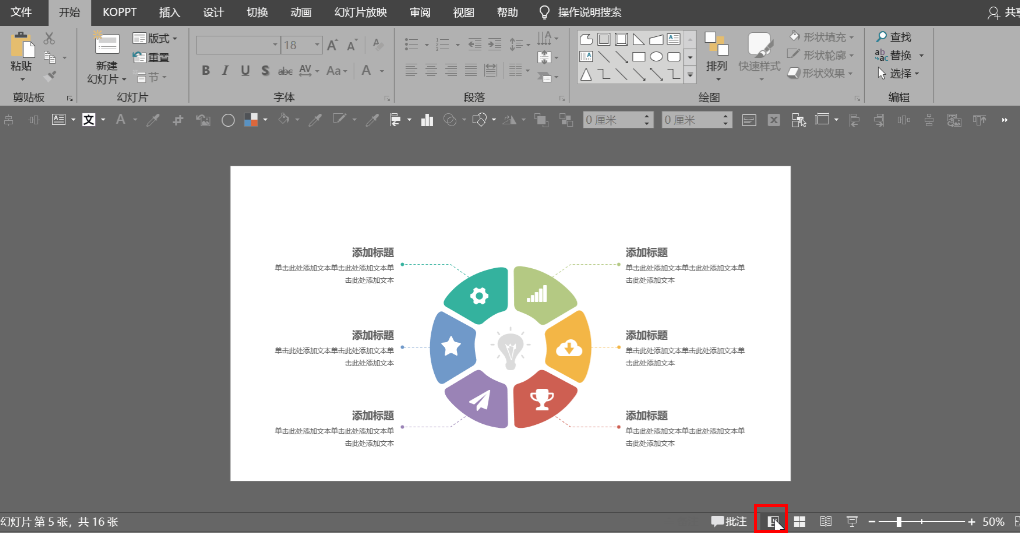Open the font name combo box
1020x533 pixels.
(238, 45)
